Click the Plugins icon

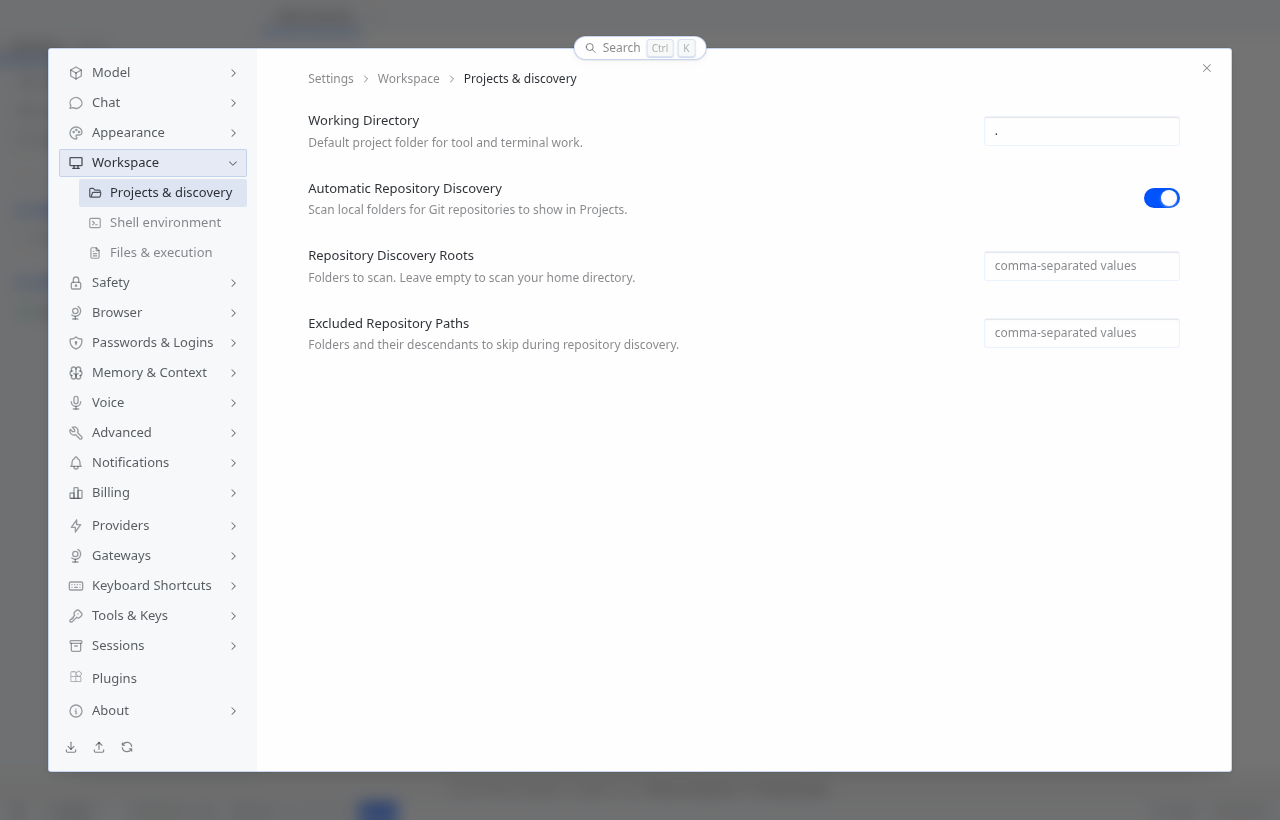(76, 678)
